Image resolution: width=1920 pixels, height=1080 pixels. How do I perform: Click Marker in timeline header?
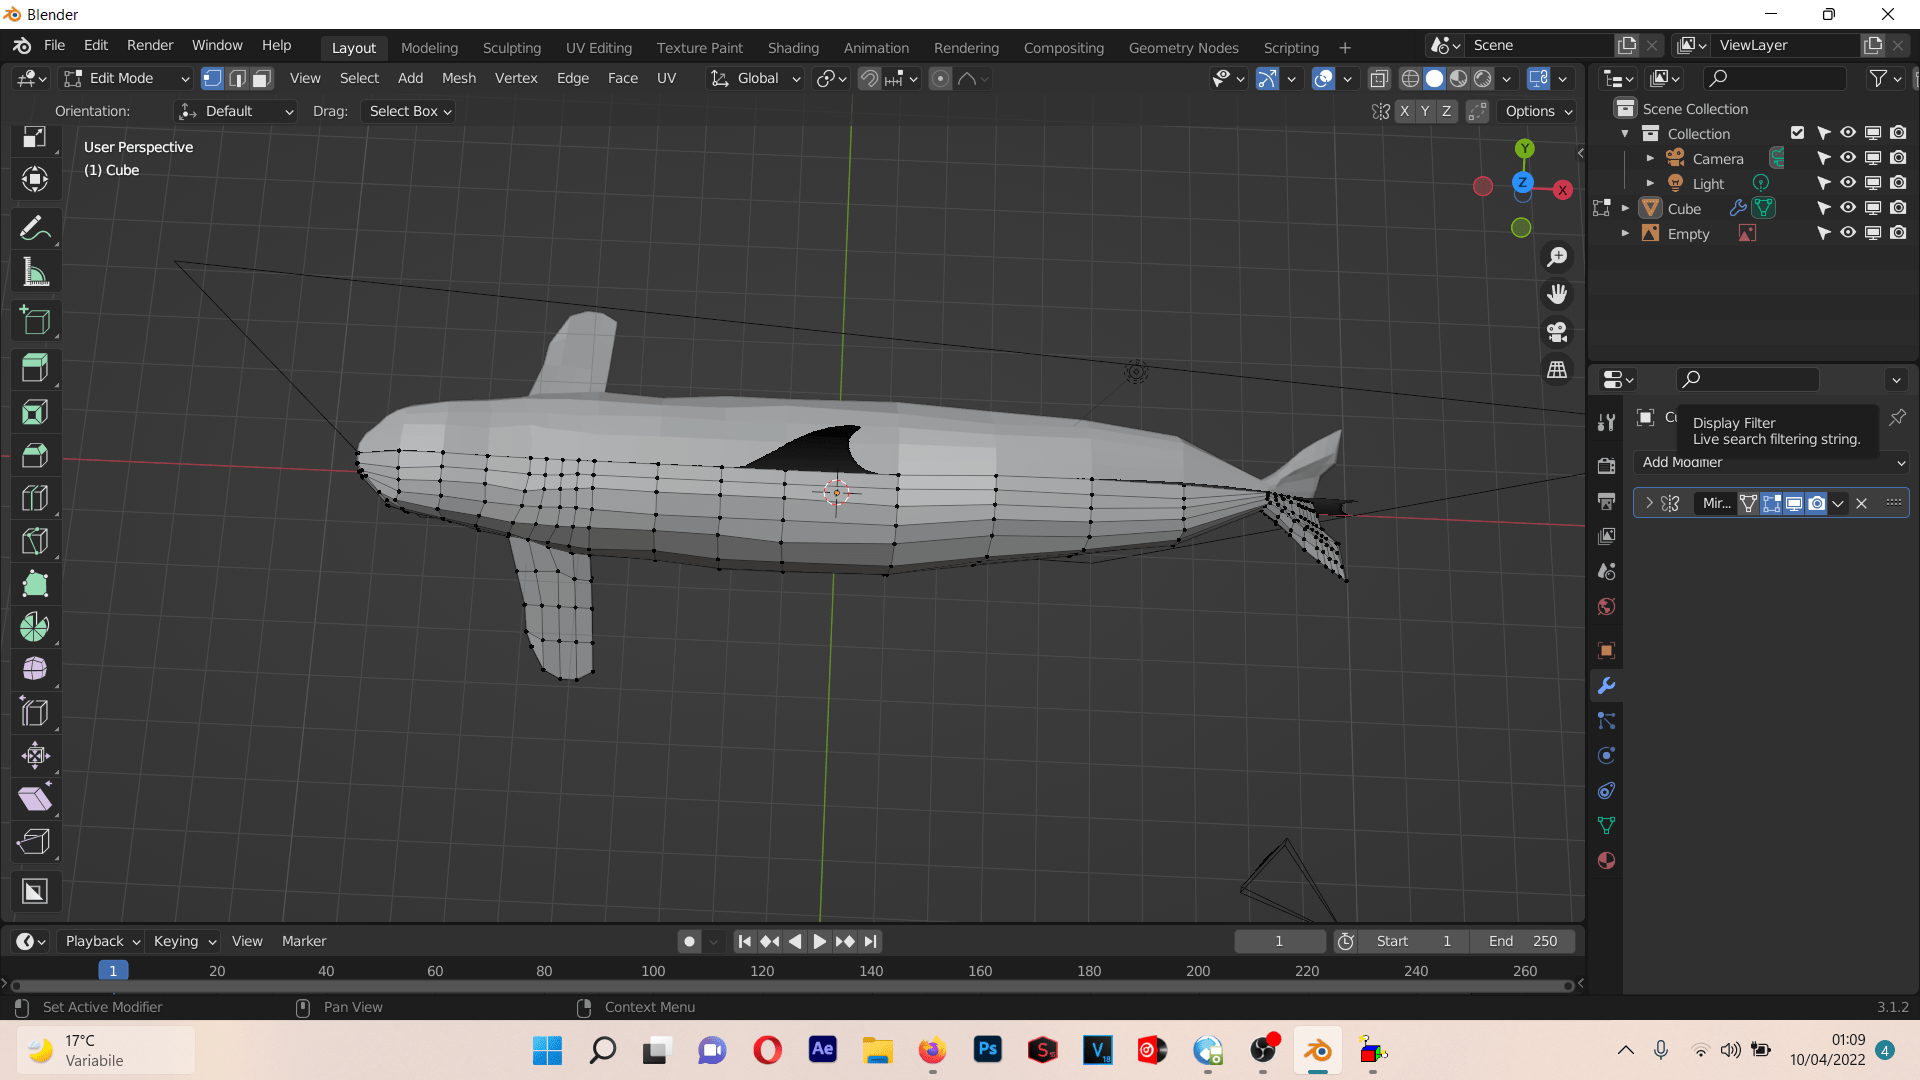(x=304, y=941)
